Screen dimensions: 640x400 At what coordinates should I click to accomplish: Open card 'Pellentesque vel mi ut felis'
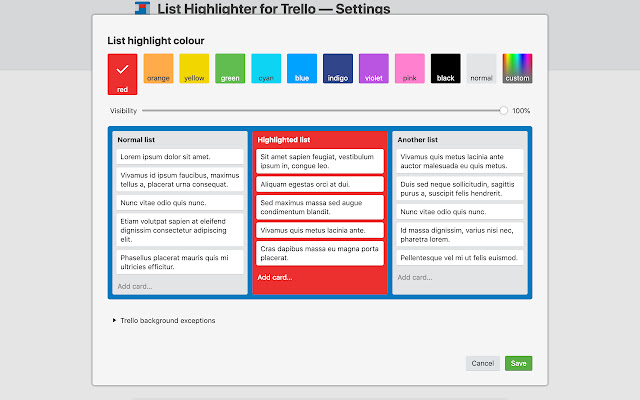pos(460,258)
